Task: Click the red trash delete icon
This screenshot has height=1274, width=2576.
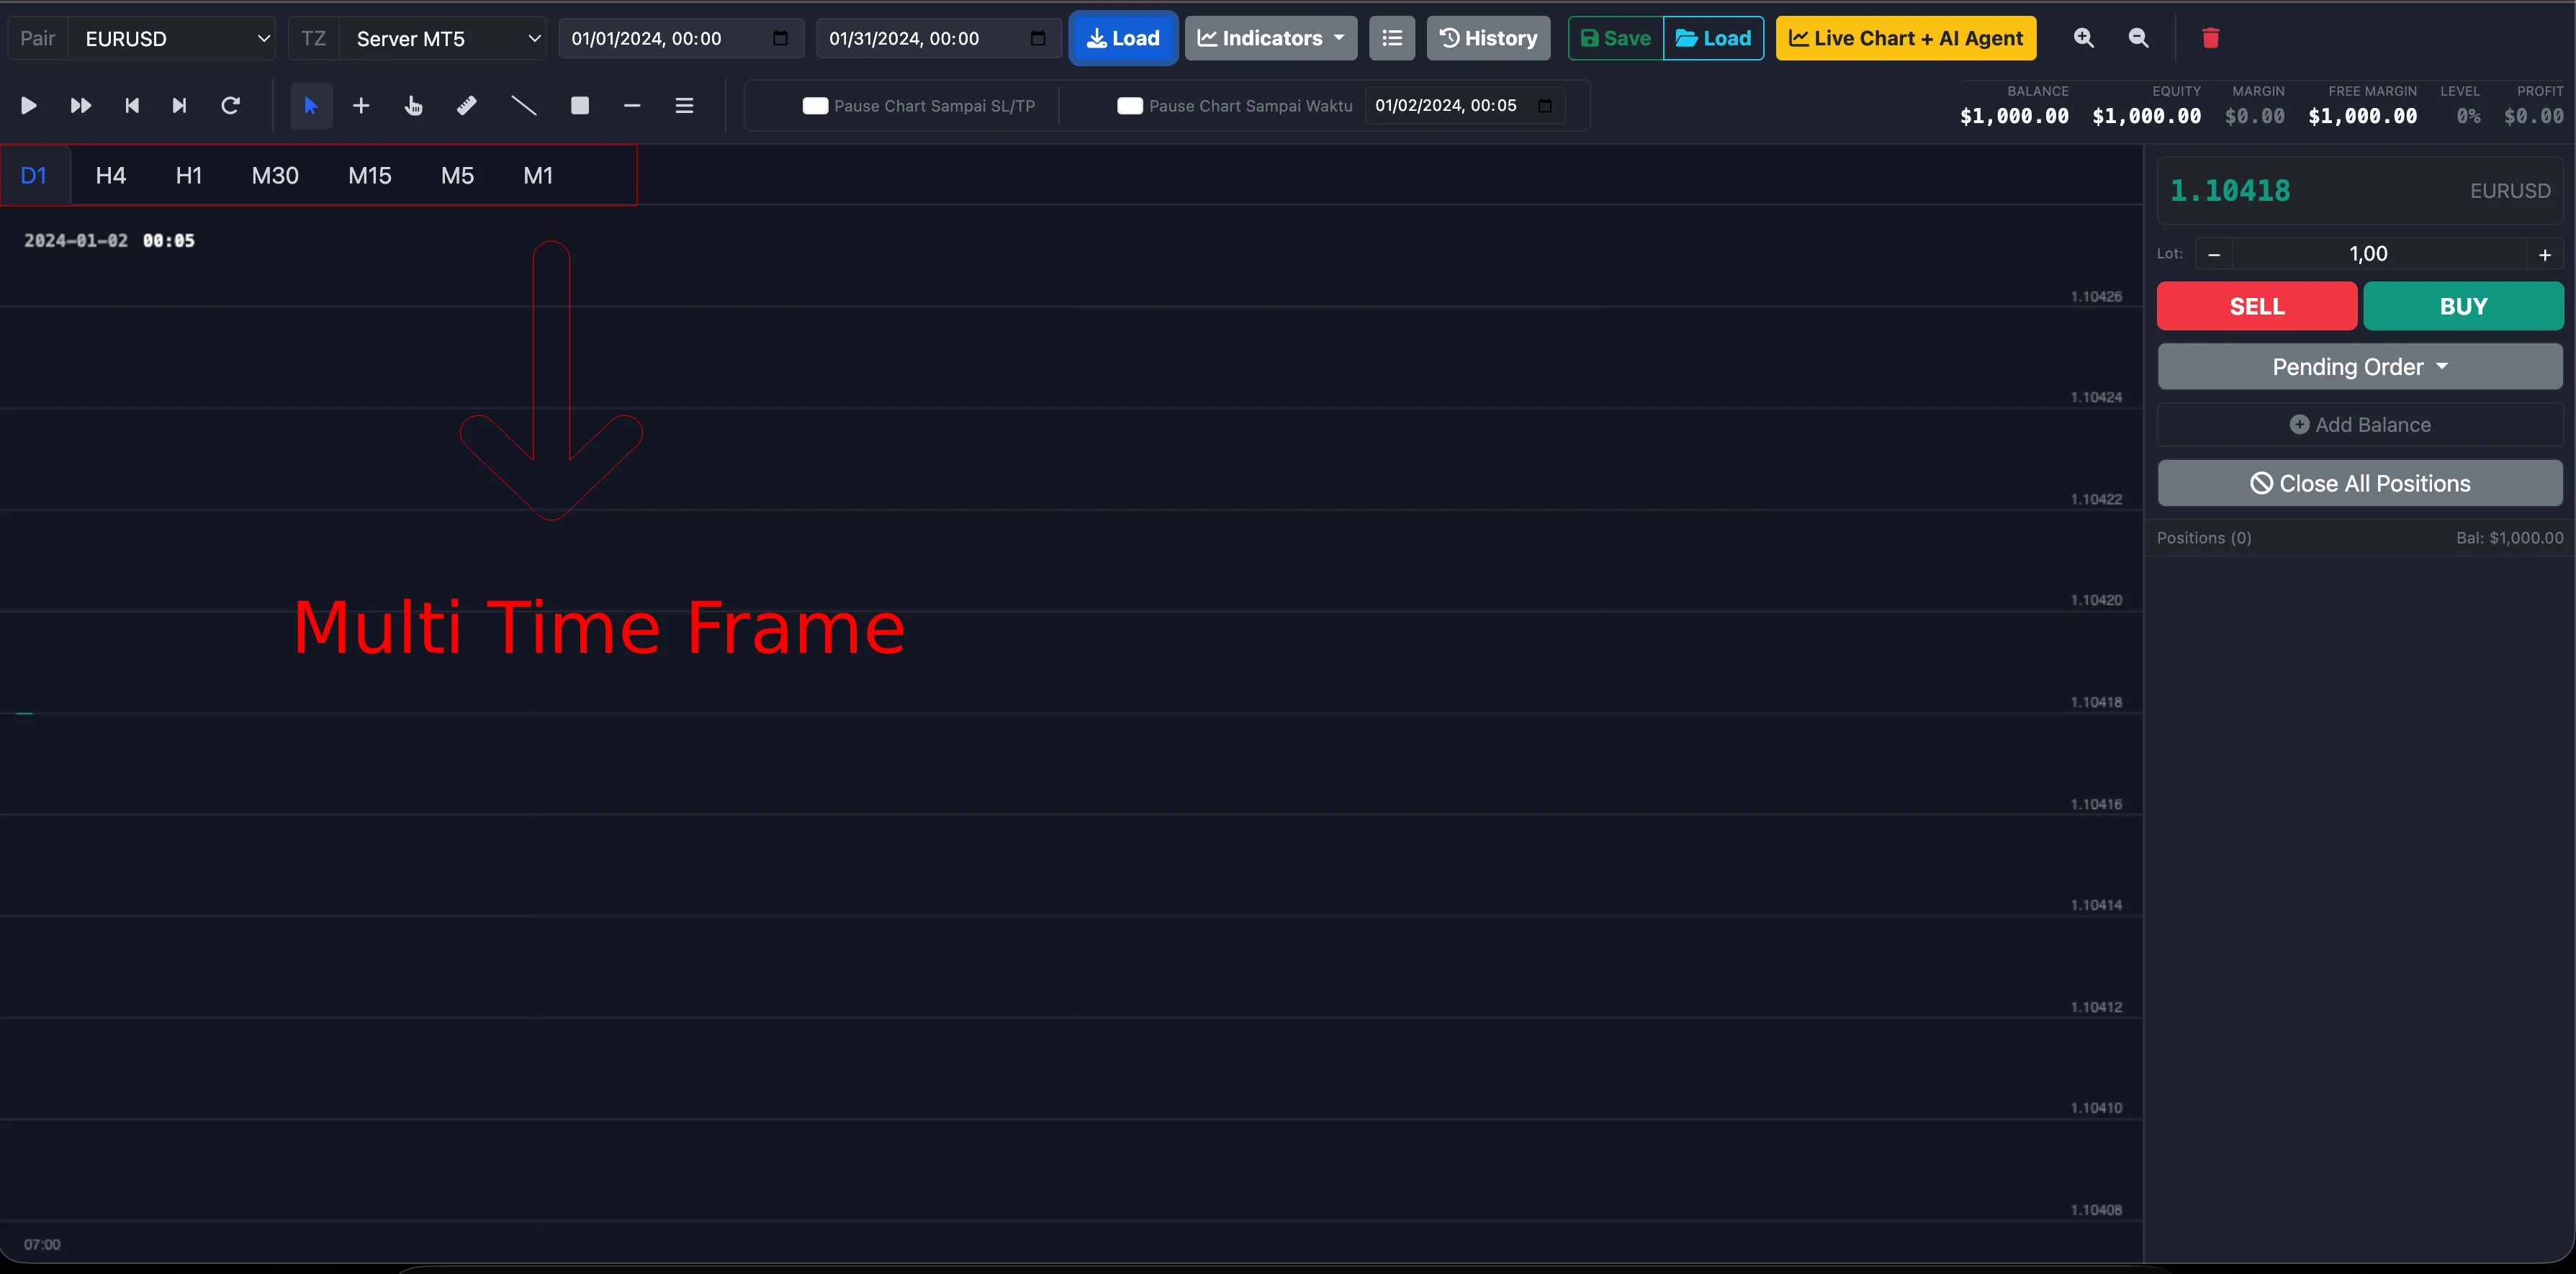Action: coord(2211,38)
